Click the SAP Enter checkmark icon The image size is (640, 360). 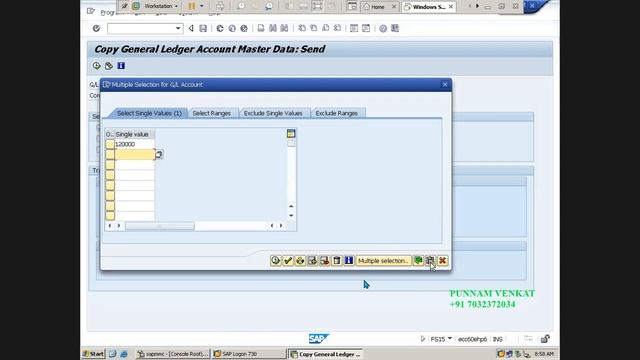[96, 28]
